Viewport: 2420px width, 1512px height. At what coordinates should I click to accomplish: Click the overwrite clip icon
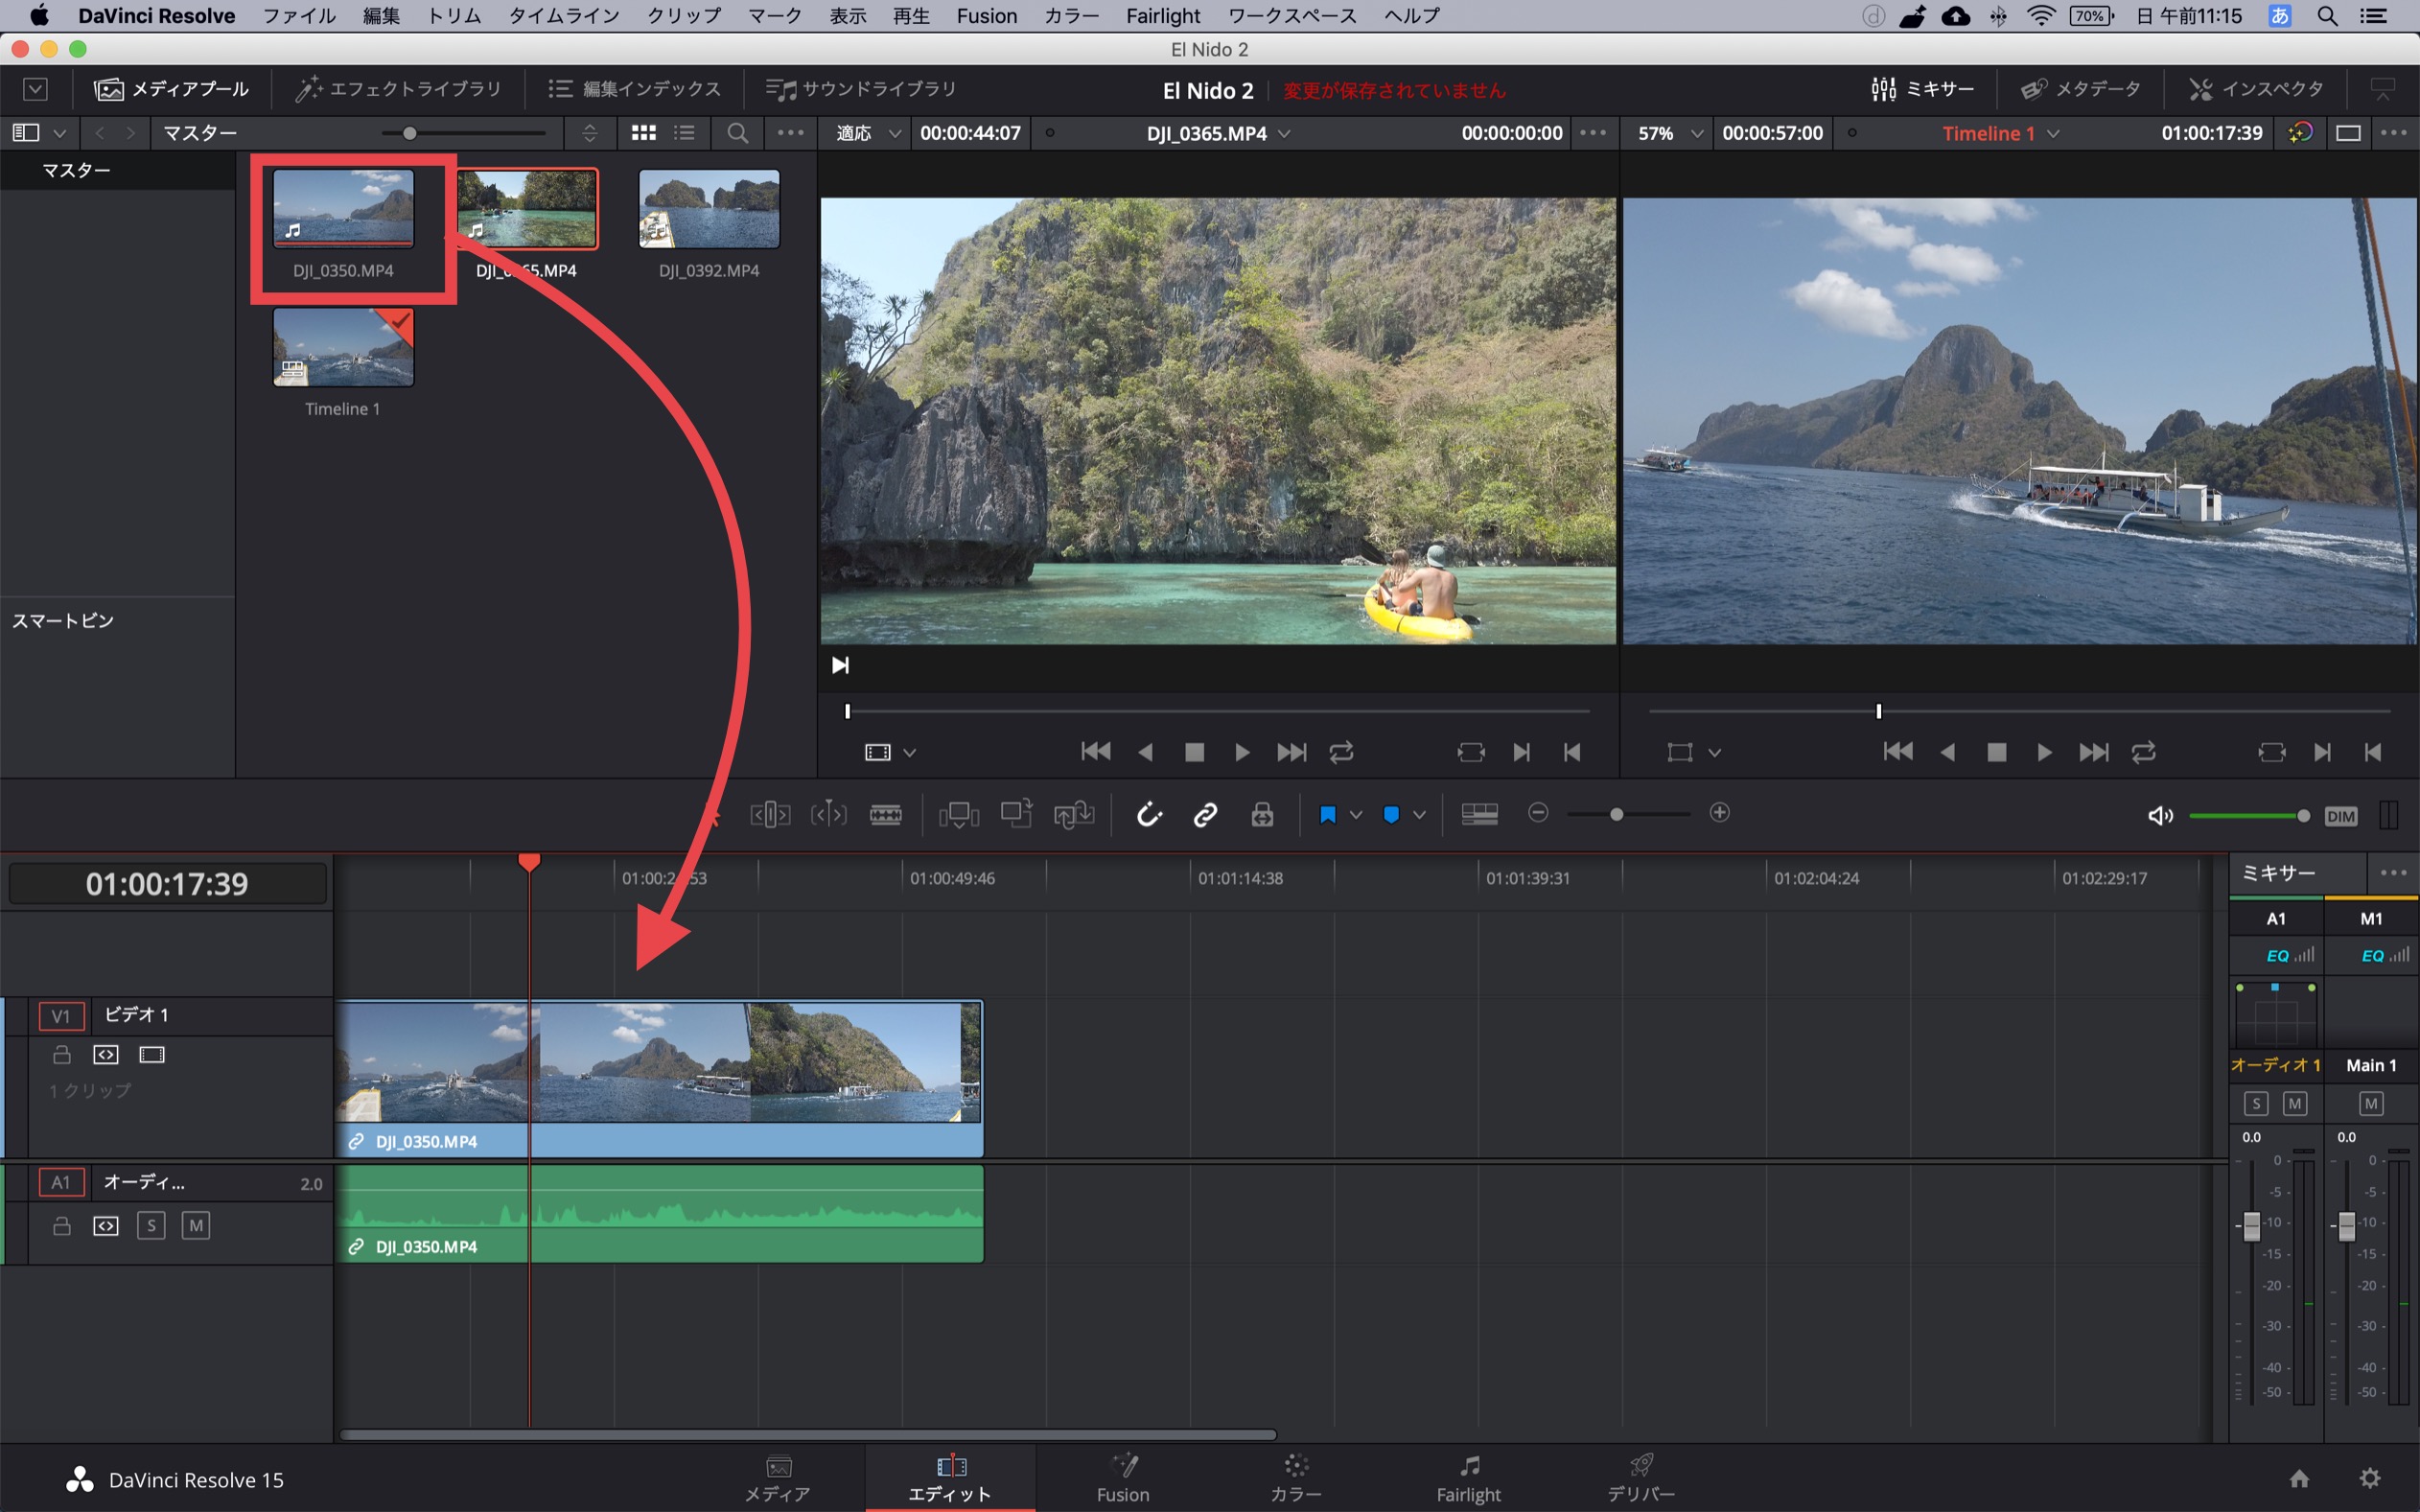tap(1016, 815)
